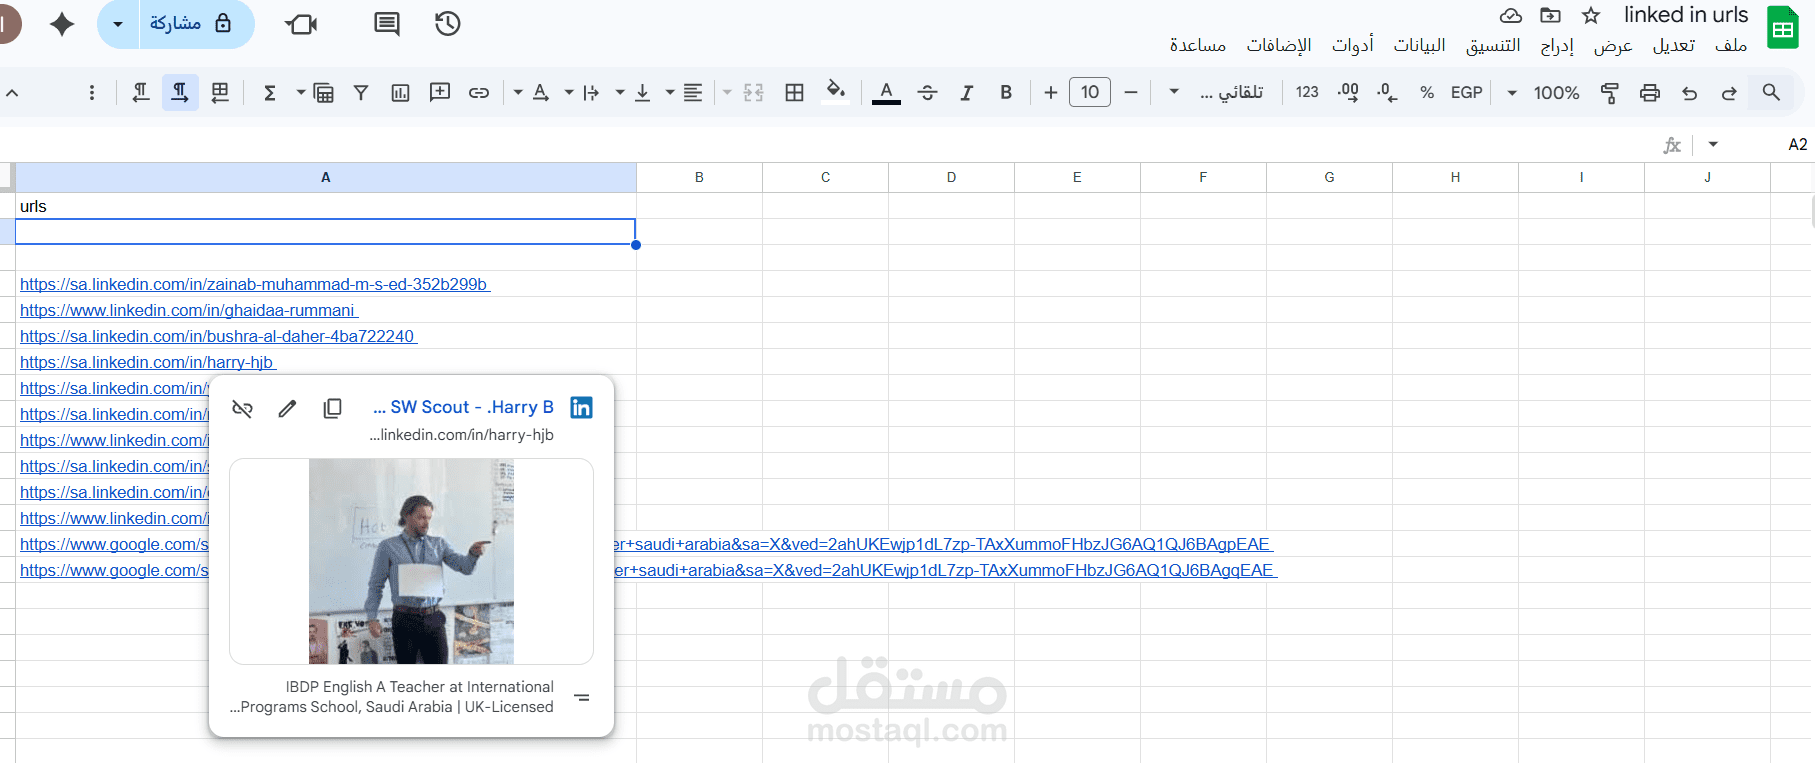Screen dimensions: 1815x763
Task: Toggle the left-to-right cell direction icon
Action: [140, 93]
